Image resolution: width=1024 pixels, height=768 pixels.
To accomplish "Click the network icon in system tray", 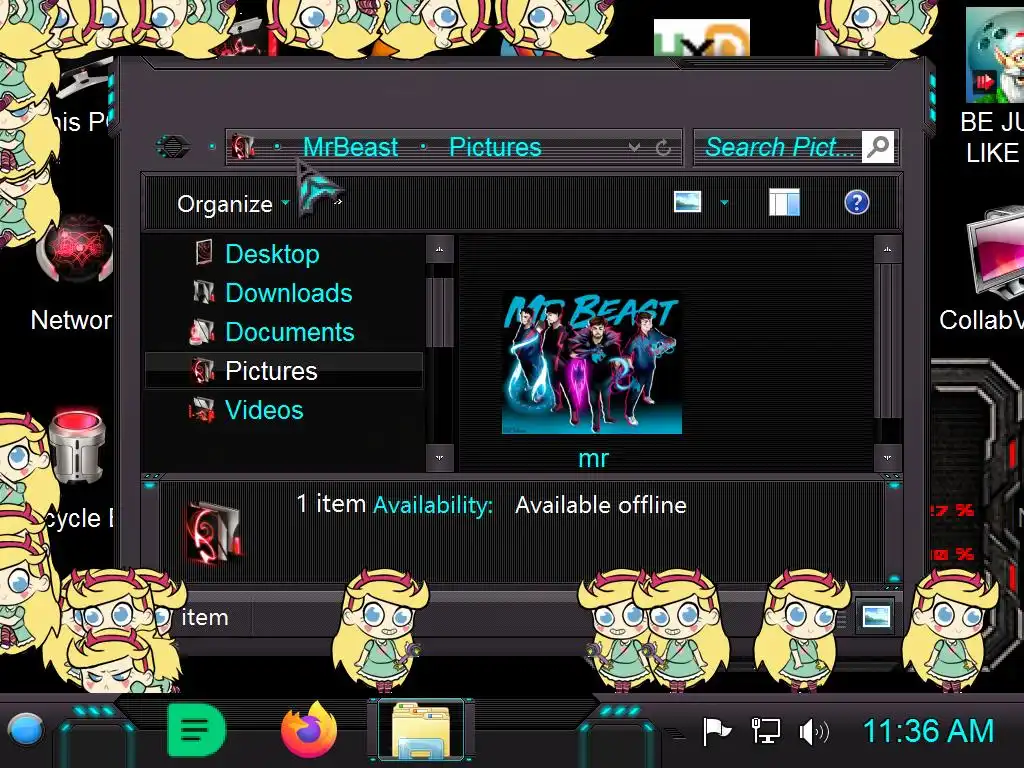I will tap(765, 731).
